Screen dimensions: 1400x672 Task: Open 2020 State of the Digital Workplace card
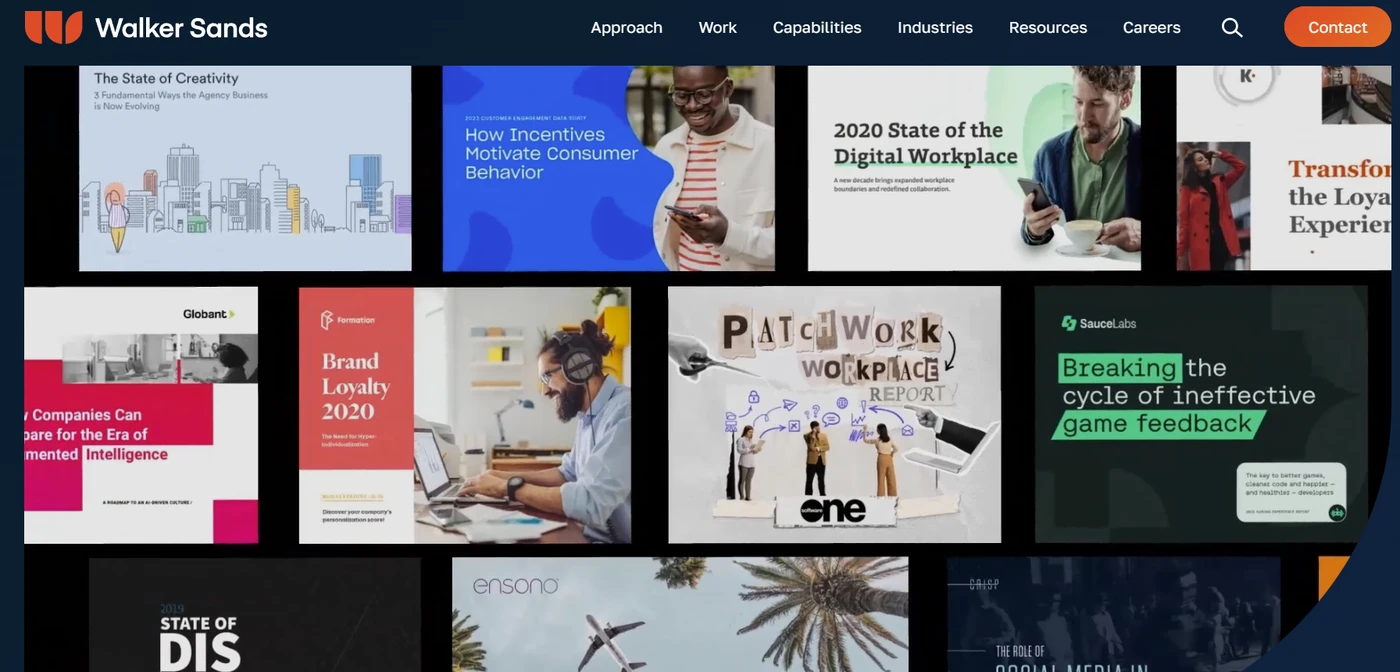coord(974,168)
